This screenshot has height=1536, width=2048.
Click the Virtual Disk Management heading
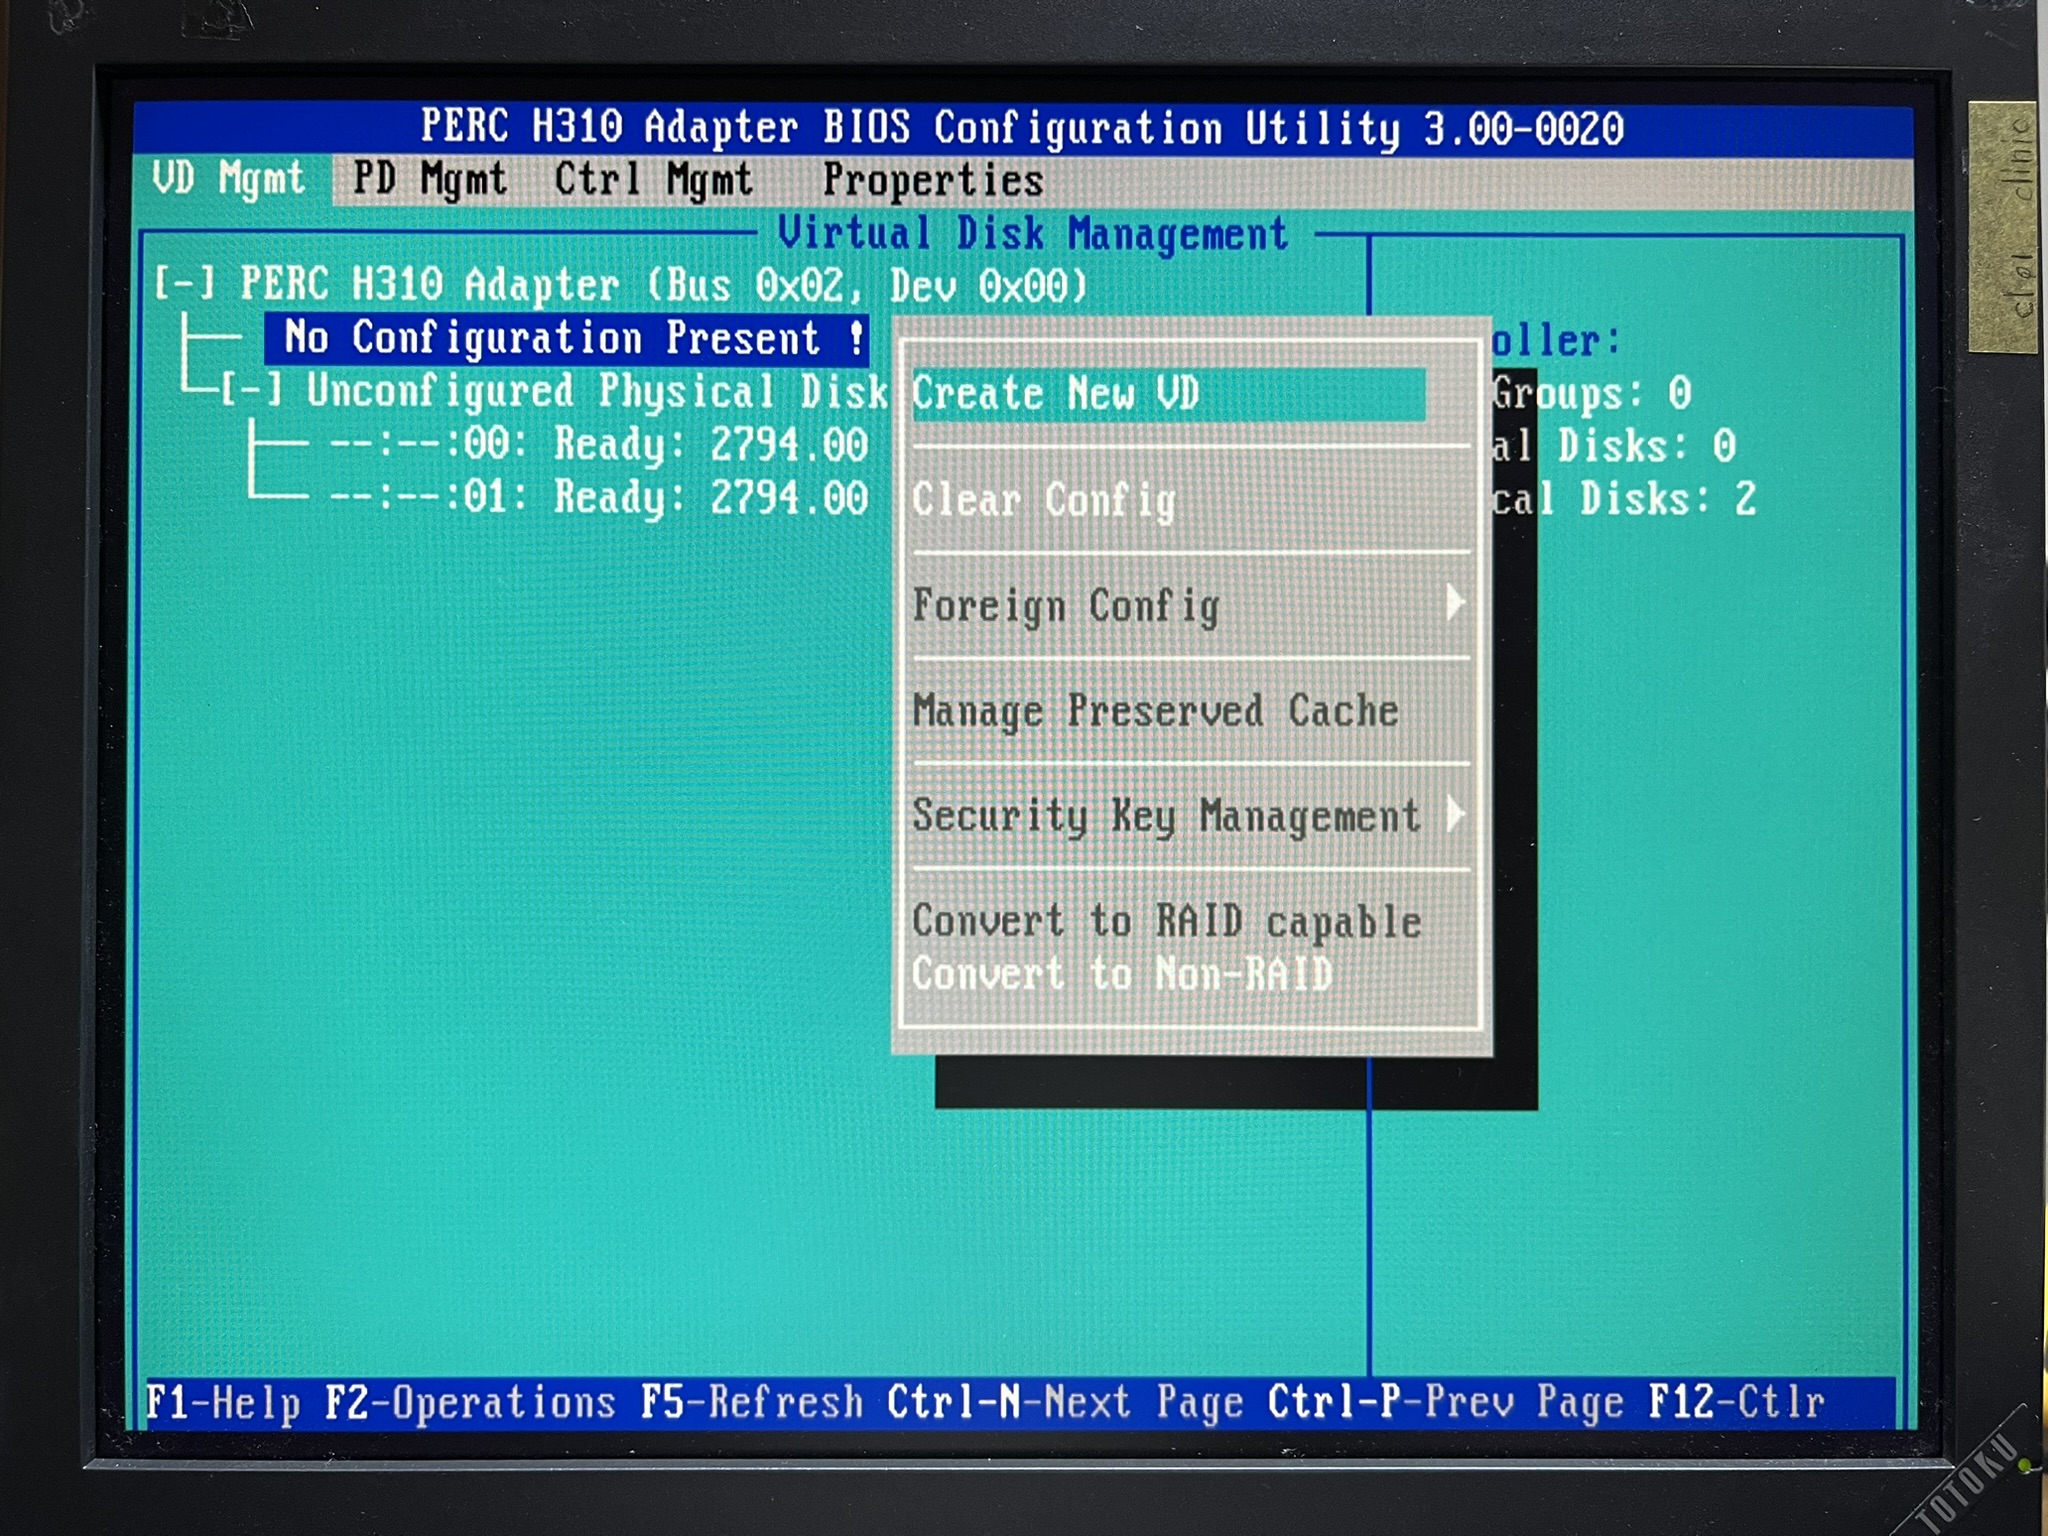tap(1033, 234)
